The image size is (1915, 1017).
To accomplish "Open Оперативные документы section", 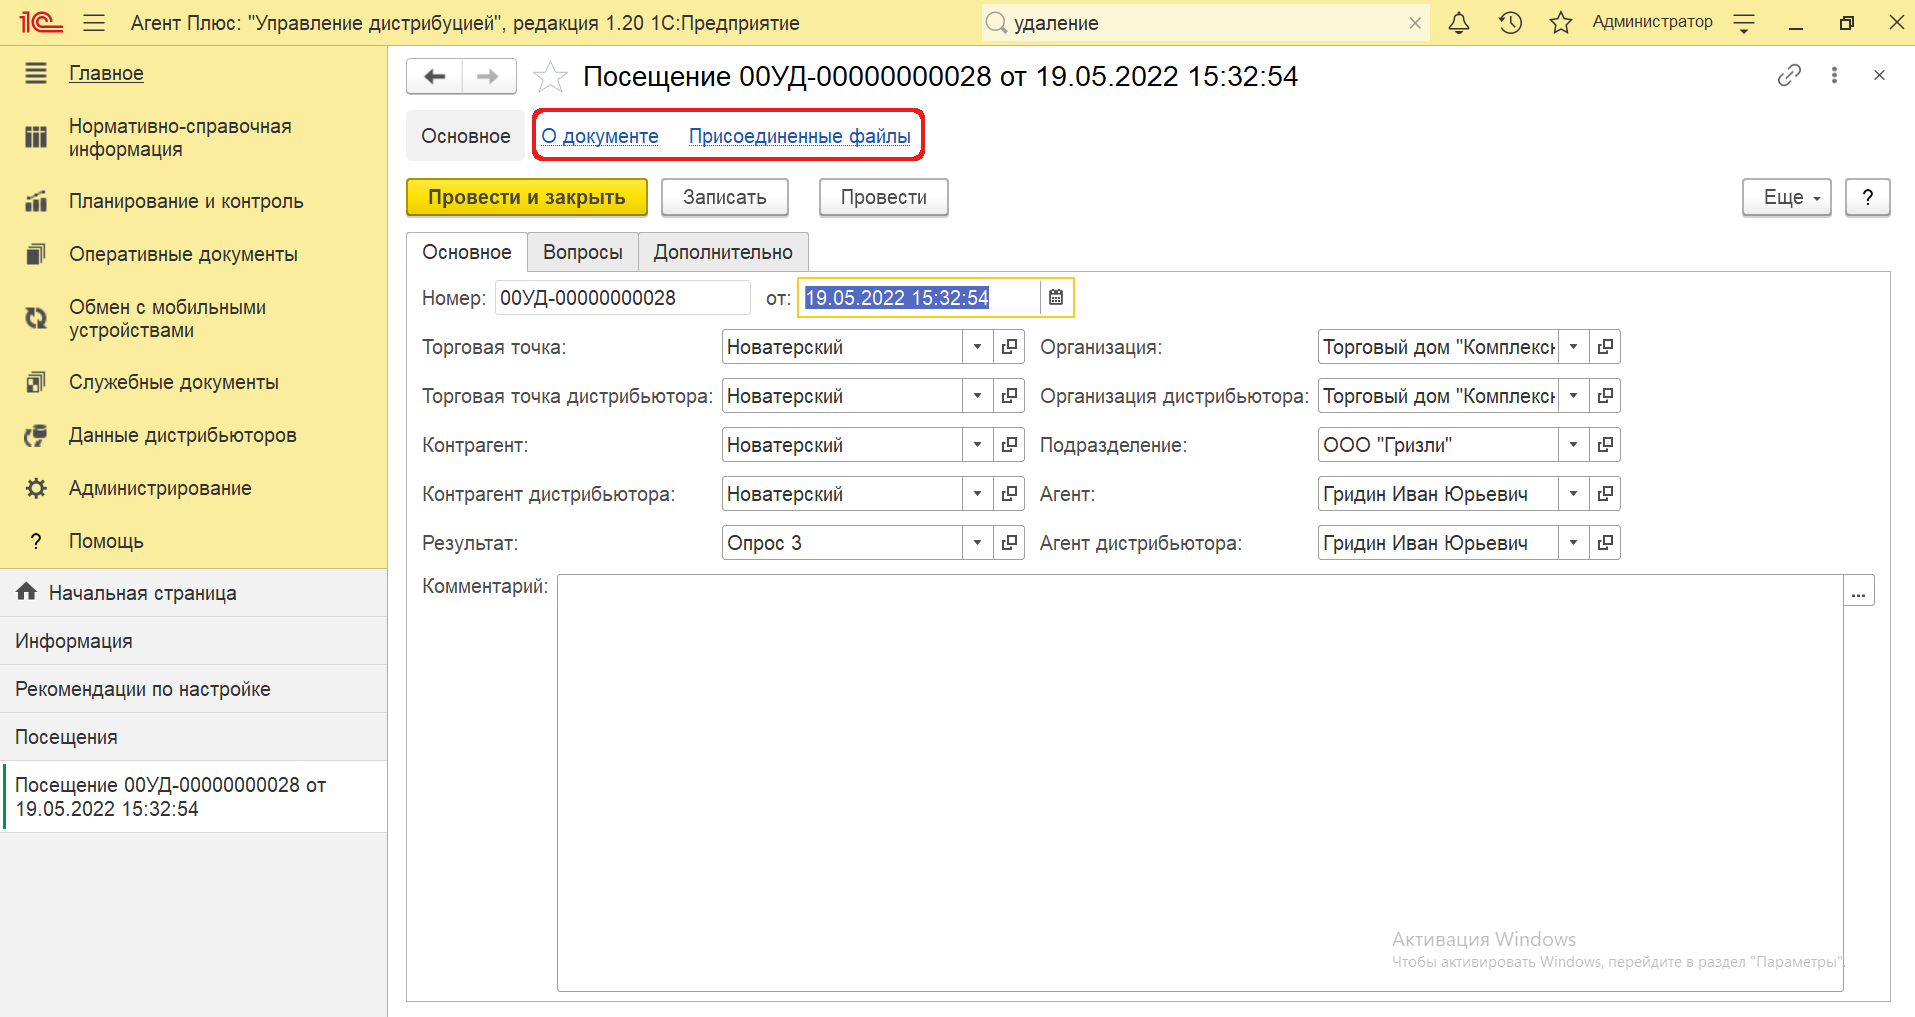I will tap(183, 254).
